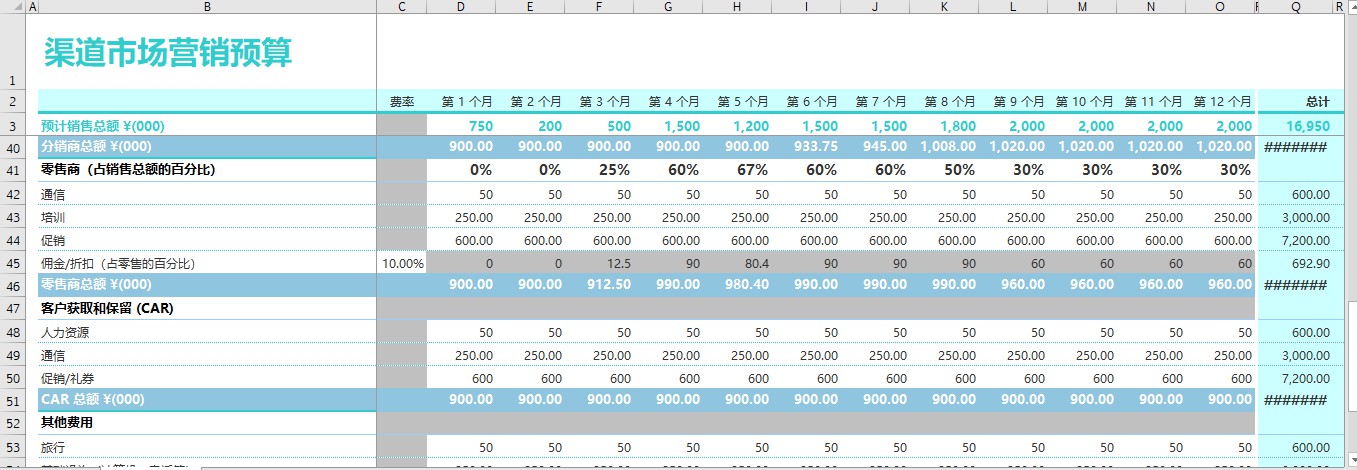
Task: Click row 45 header
Action: [x=12, y=263]
